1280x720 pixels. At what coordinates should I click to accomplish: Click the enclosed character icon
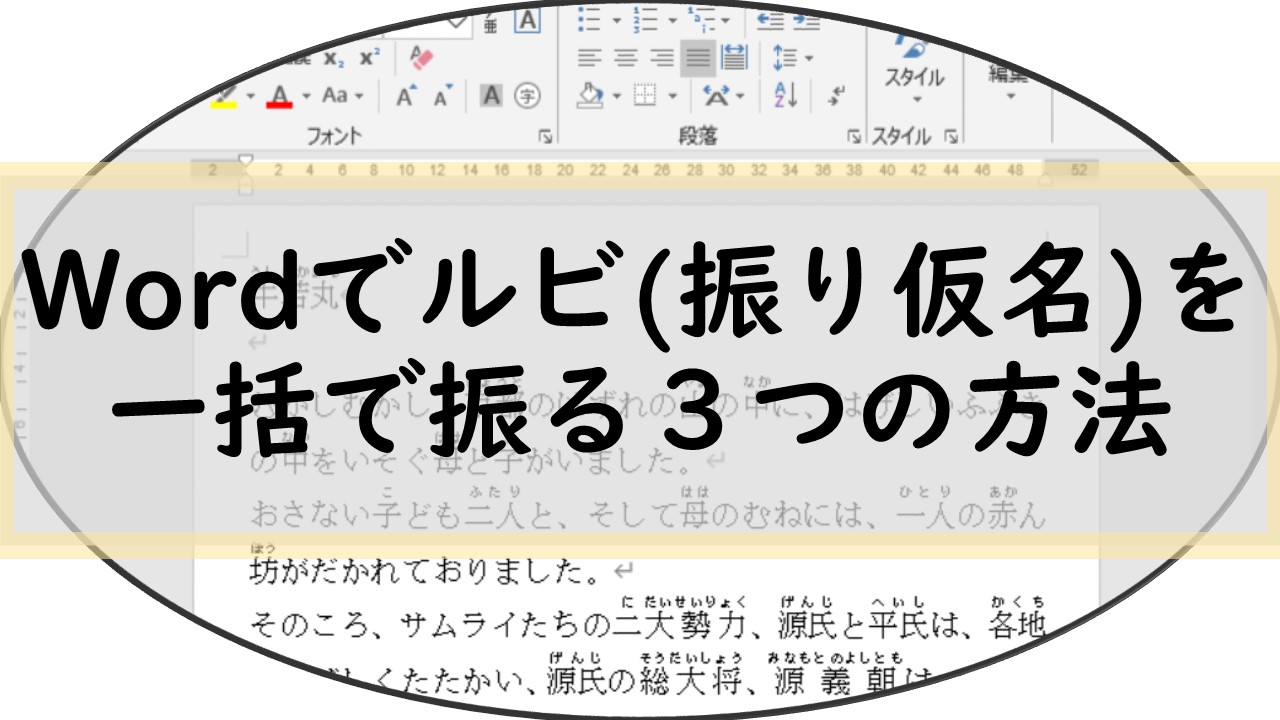[x=527, y=96]
